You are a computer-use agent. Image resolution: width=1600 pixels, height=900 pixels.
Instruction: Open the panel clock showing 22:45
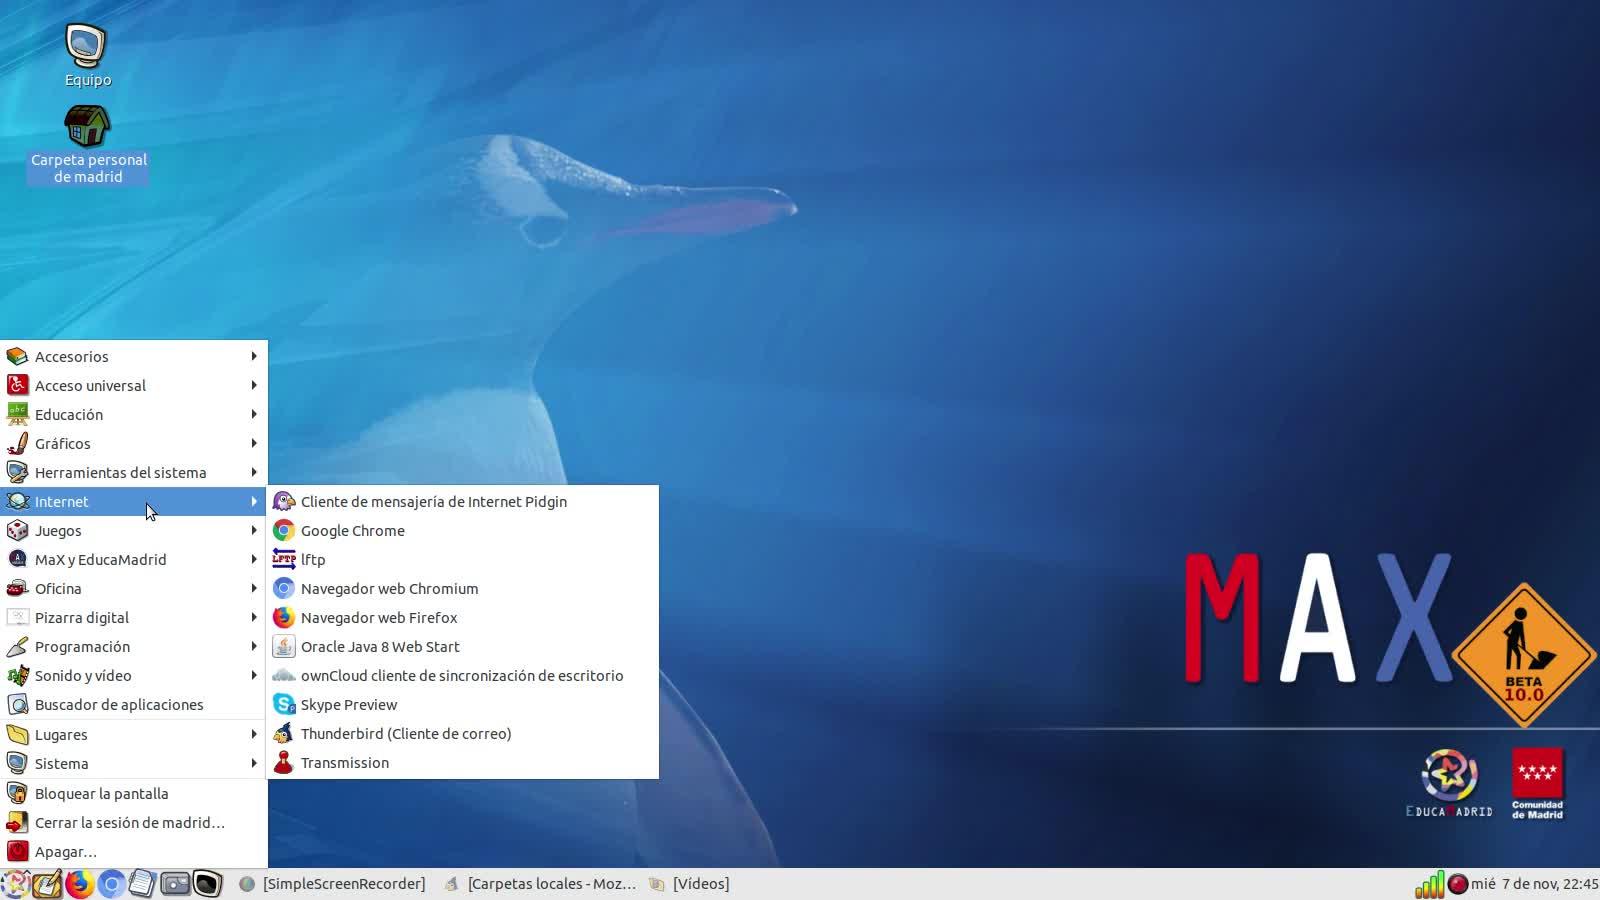[1535, 884]
